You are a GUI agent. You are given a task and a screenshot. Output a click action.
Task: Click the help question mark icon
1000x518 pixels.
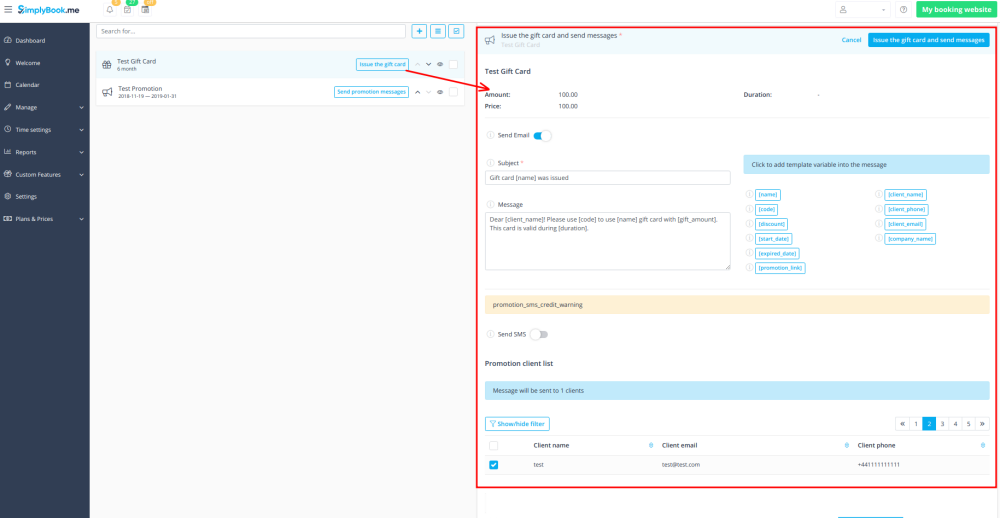[904, 10]
